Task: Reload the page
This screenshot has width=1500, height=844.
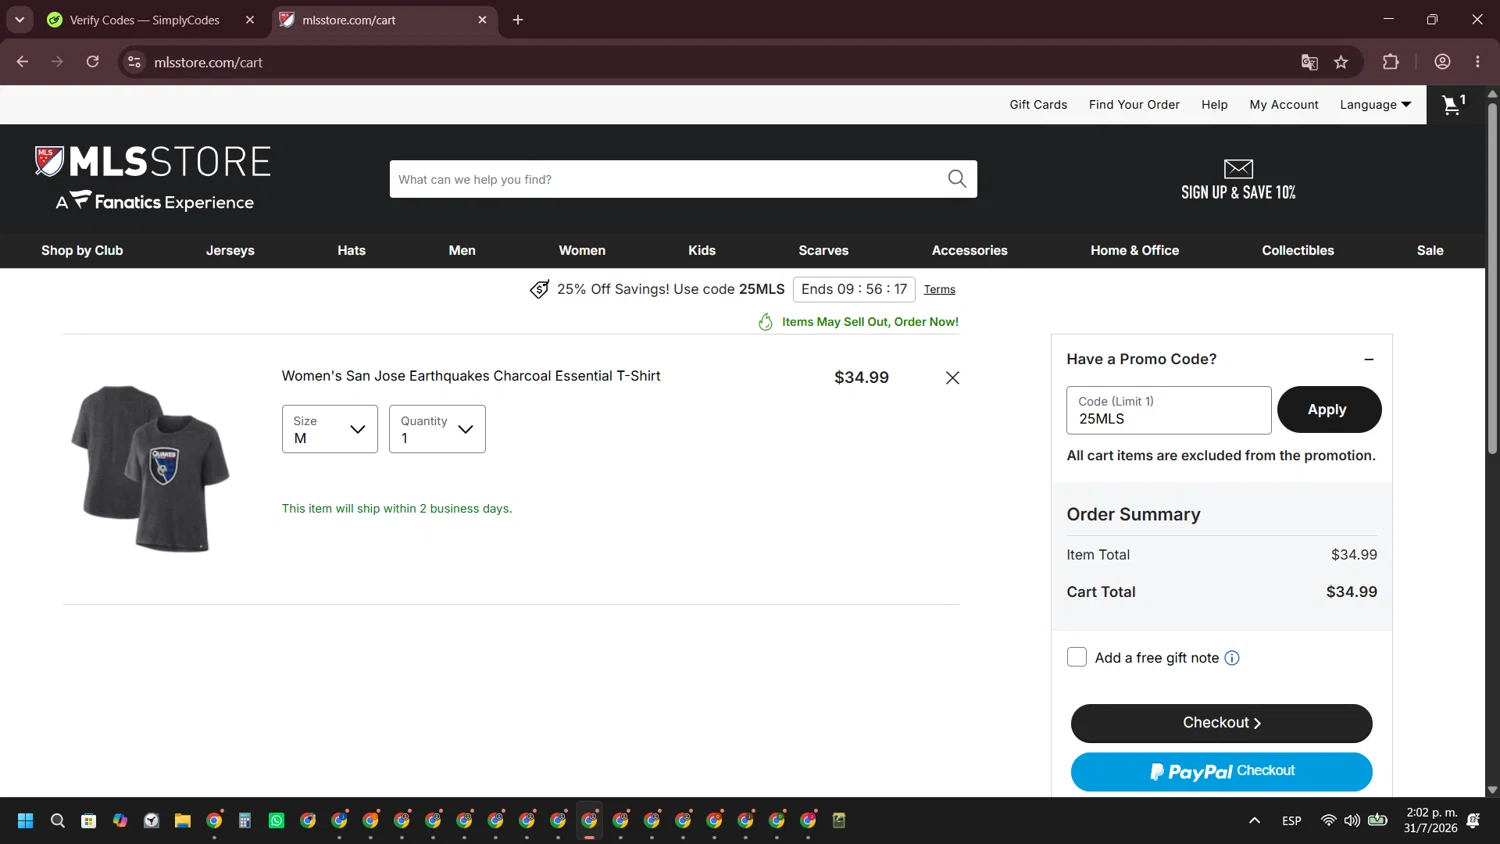Action: (93, 62)
